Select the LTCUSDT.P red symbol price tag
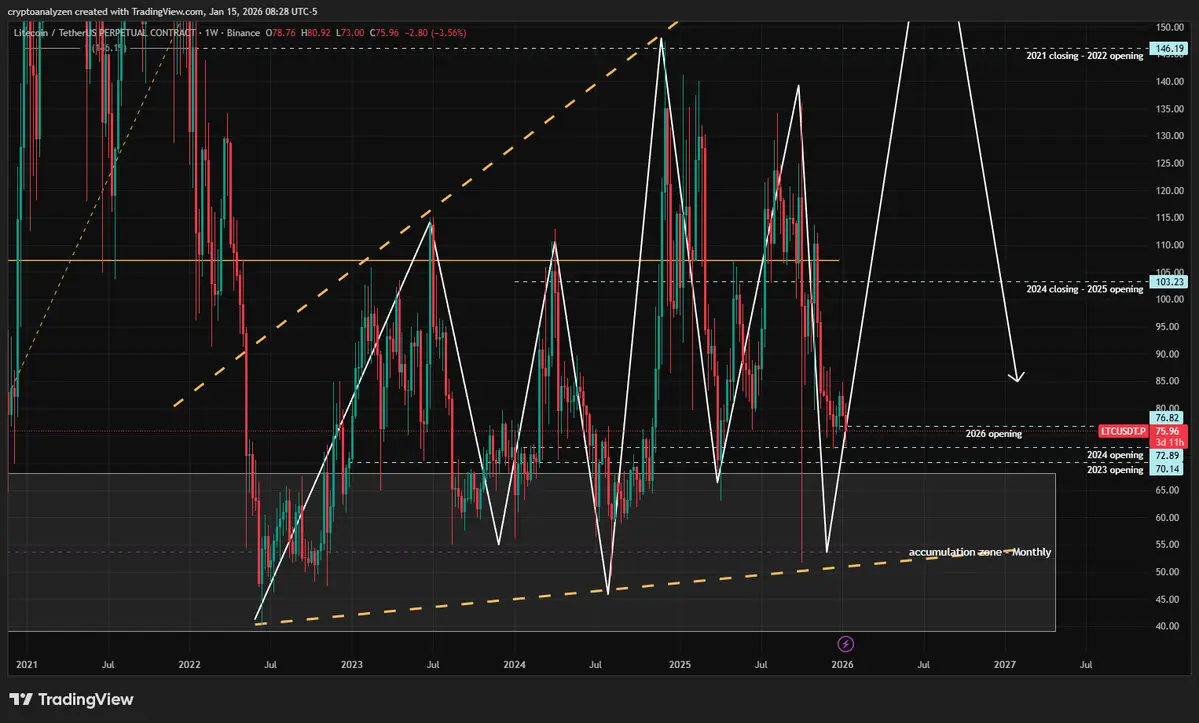 (x=1123, y=431)
